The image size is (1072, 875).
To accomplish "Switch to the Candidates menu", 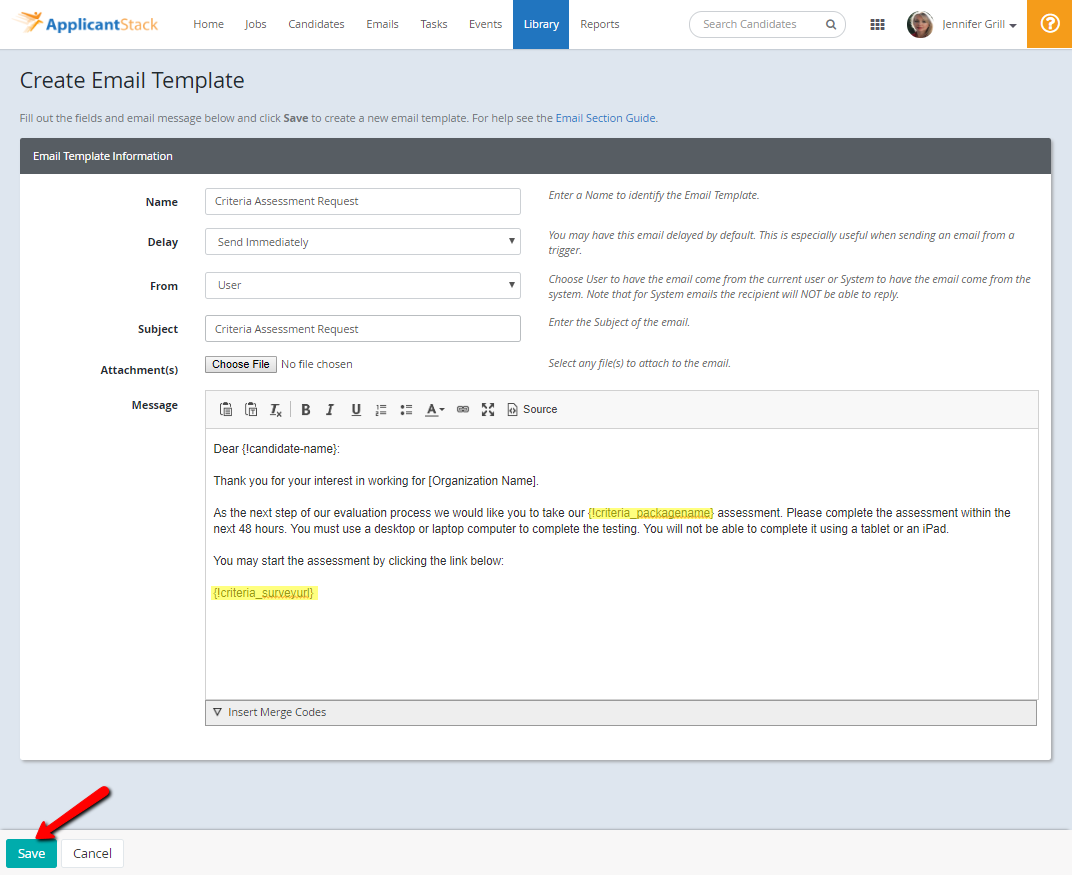I will (x=316, y=24).
